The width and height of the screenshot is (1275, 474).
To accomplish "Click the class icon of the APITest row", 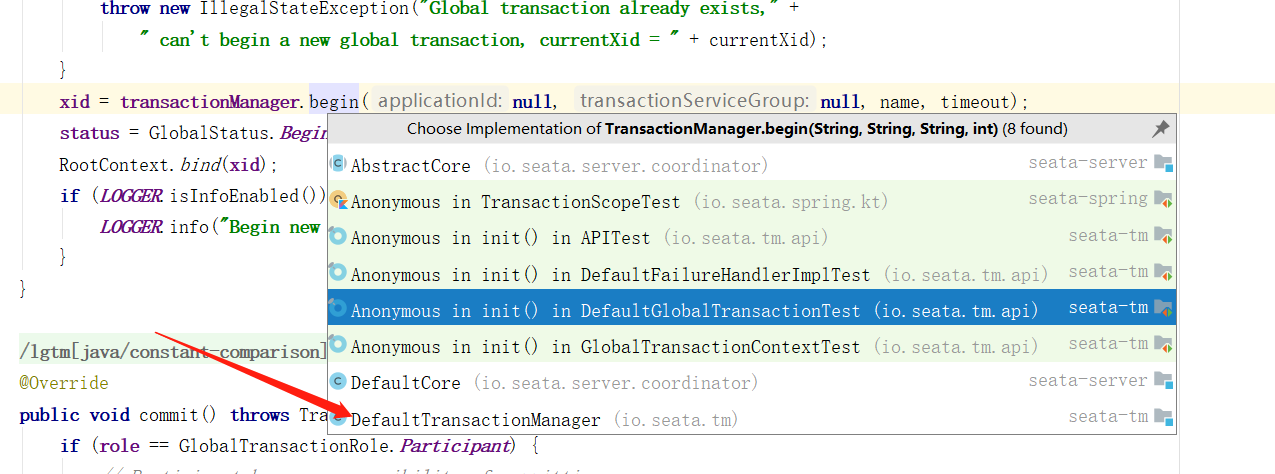I will pos(338,236).
